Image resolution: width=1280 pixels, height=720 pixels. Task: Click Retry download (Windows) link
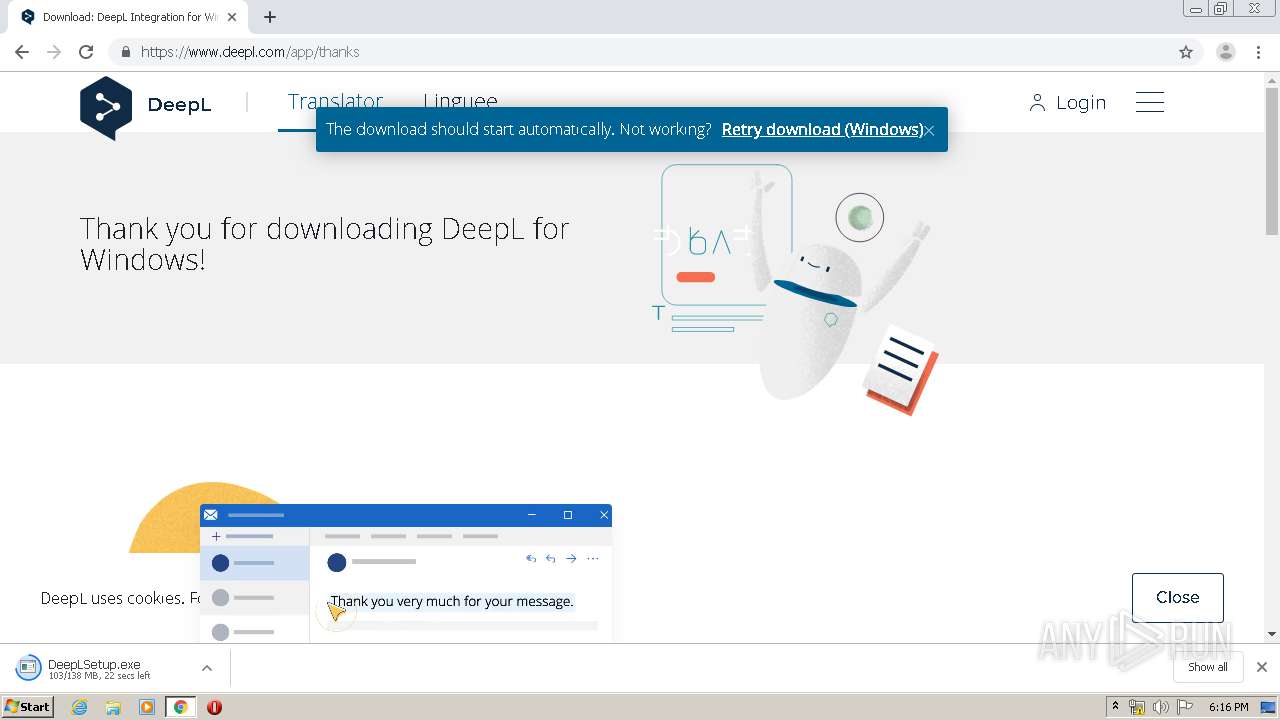coord(822,129)
